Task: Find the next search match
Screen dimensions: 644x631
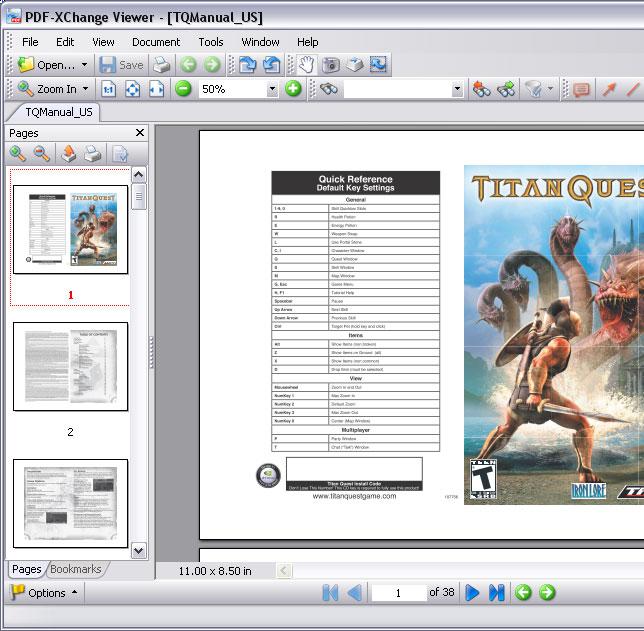Action: (506, 89)
